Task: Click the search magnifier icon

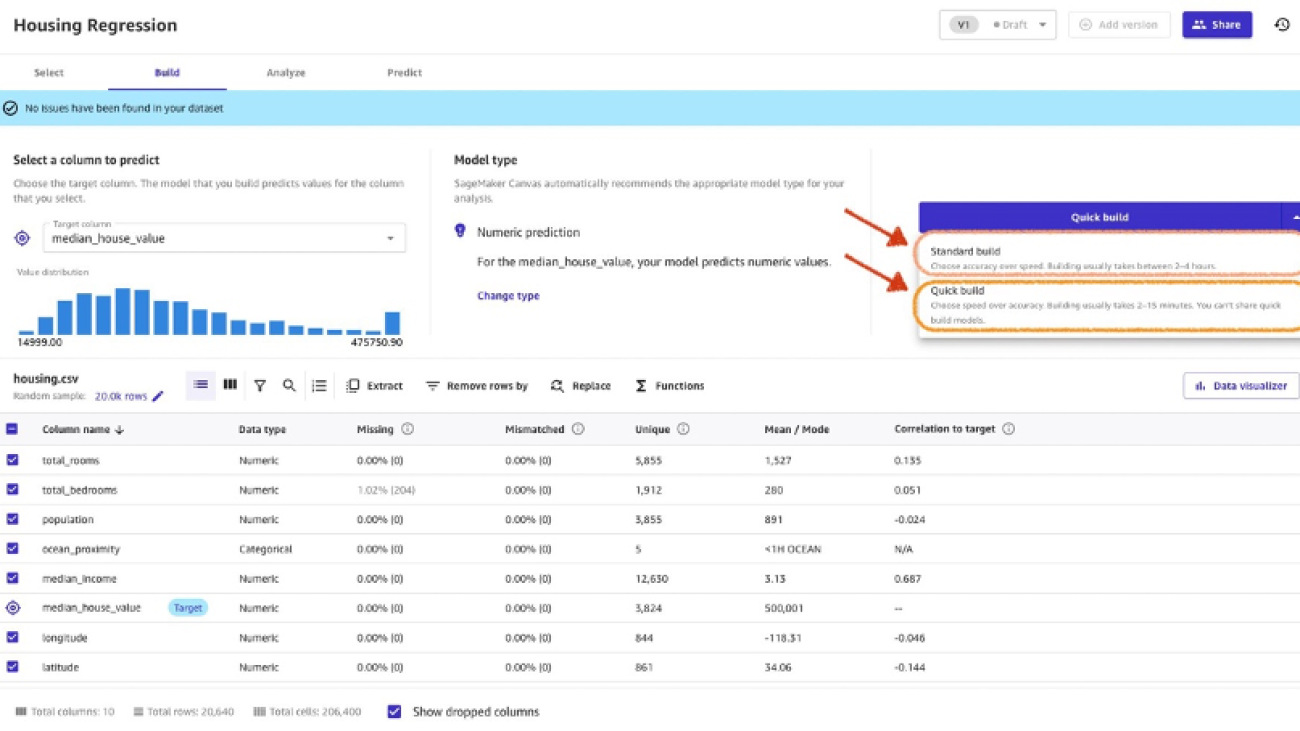Action: [289, 386]
